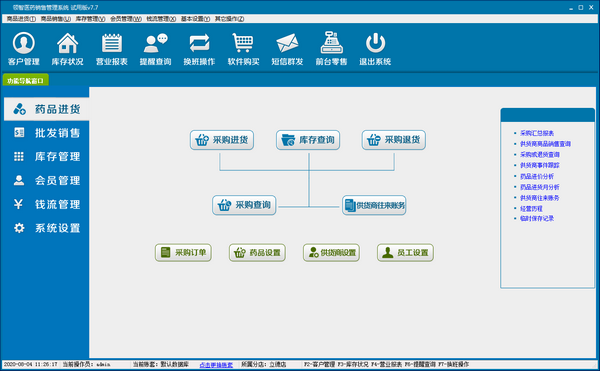Open the 库存状况 house icon
600x371 pixels.
(67, 49)
